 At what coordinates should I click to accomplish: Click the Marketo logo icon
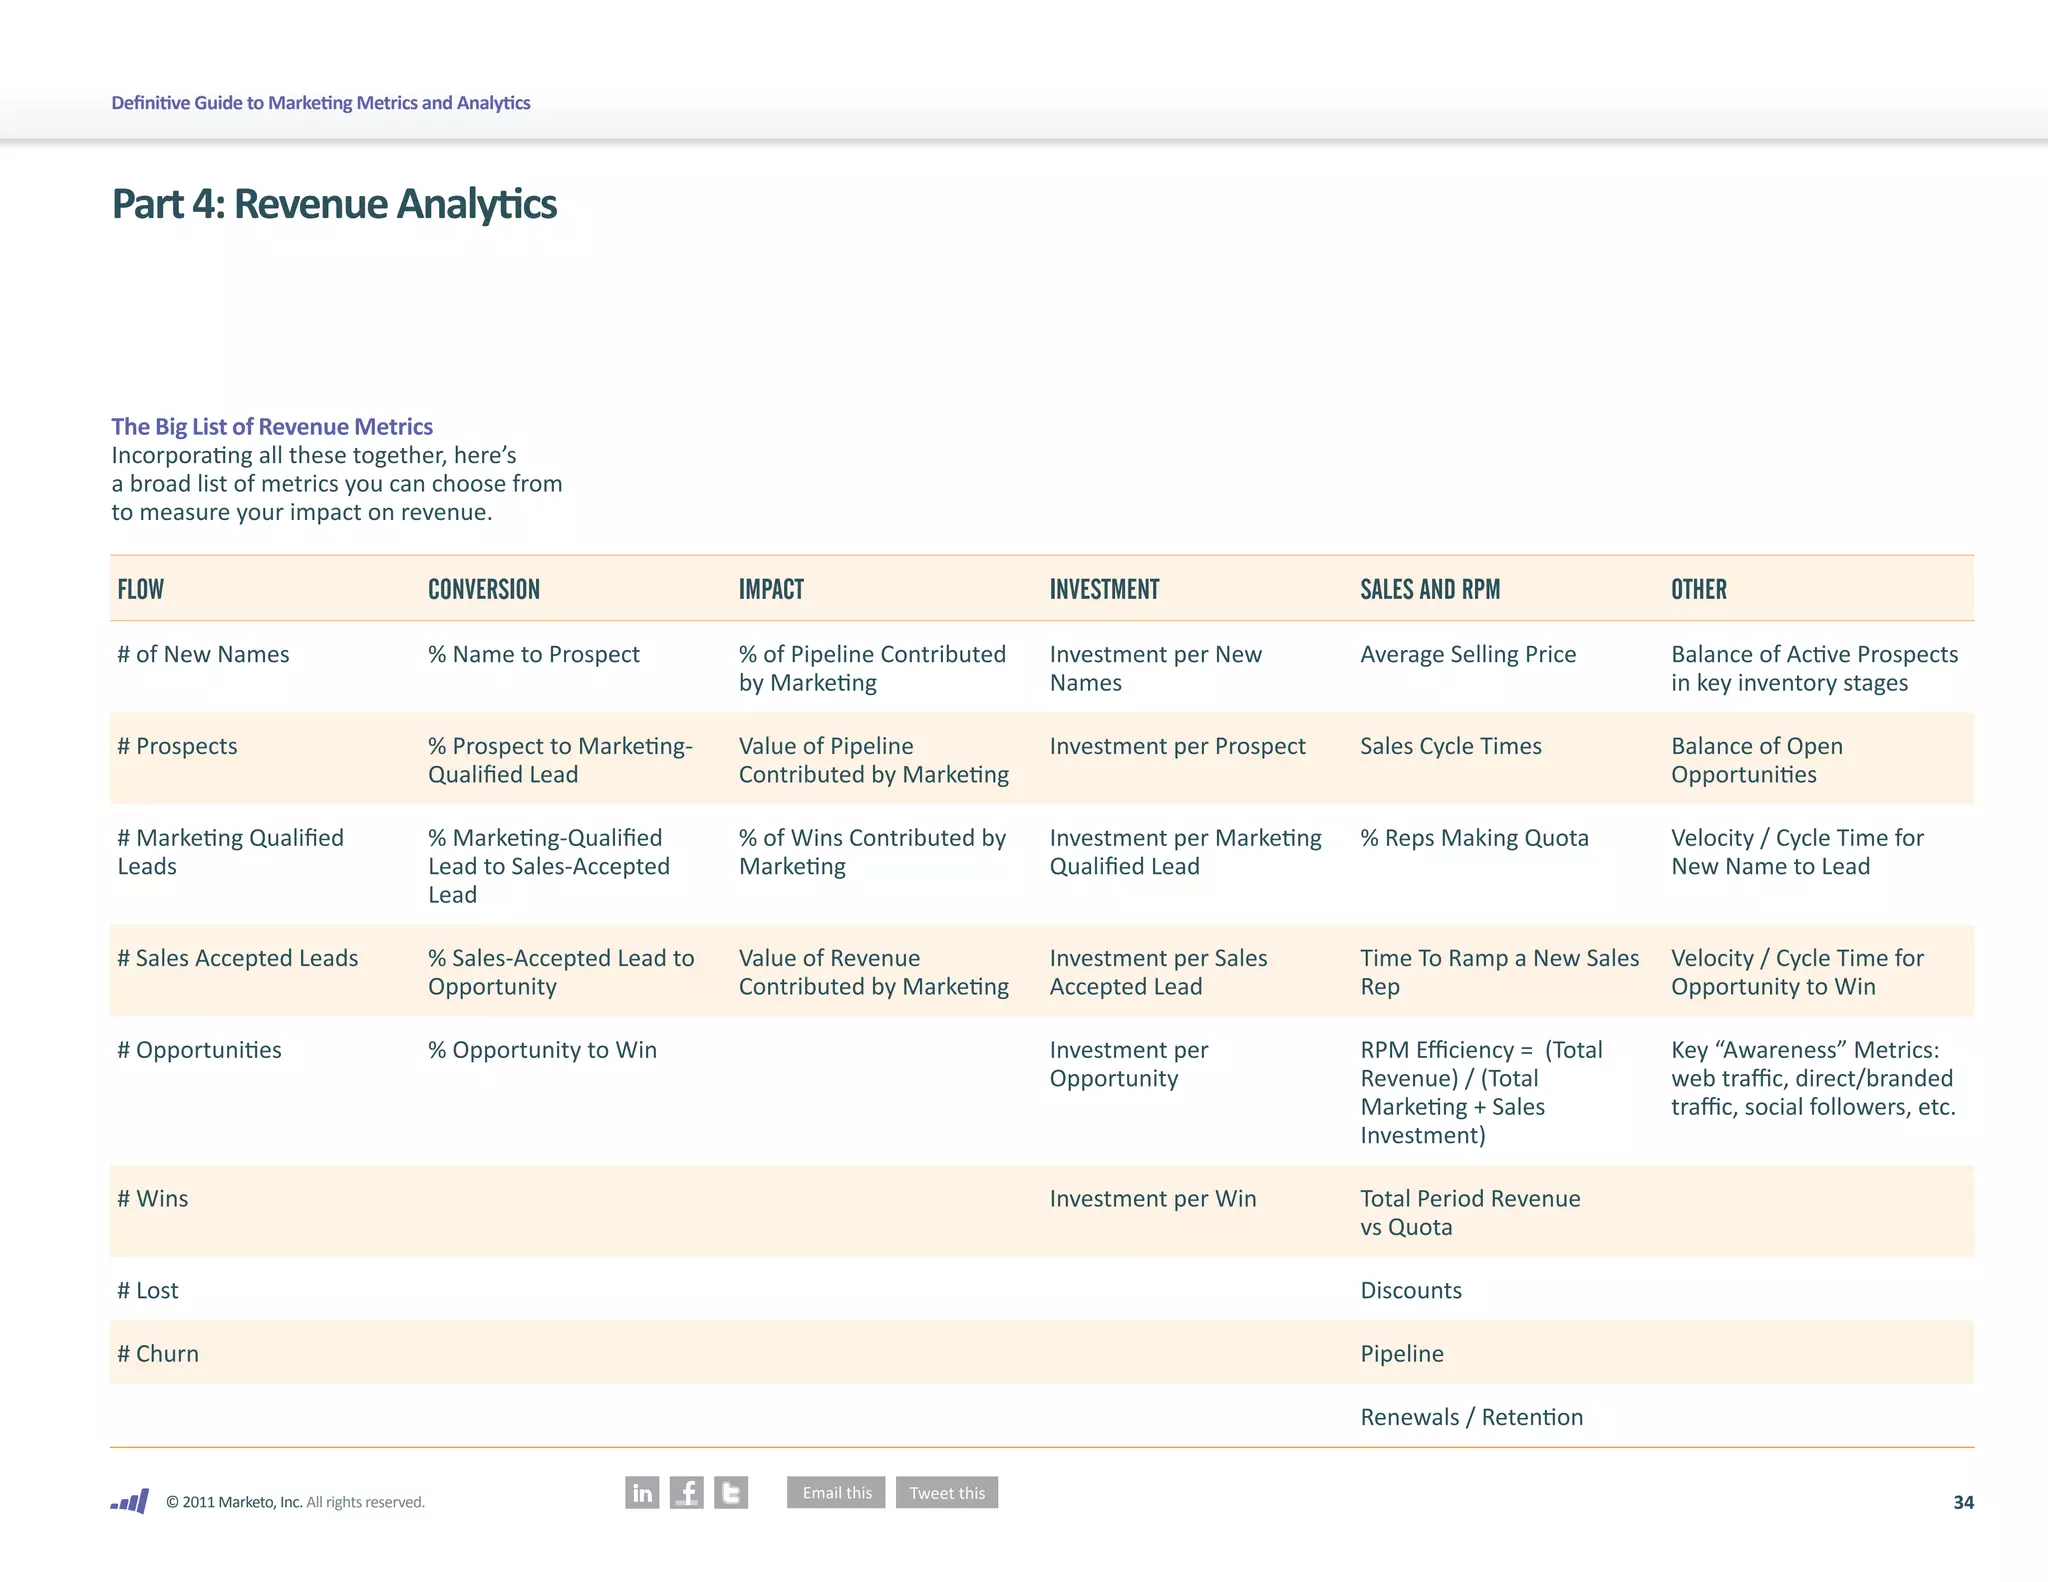click(130, 1501)
